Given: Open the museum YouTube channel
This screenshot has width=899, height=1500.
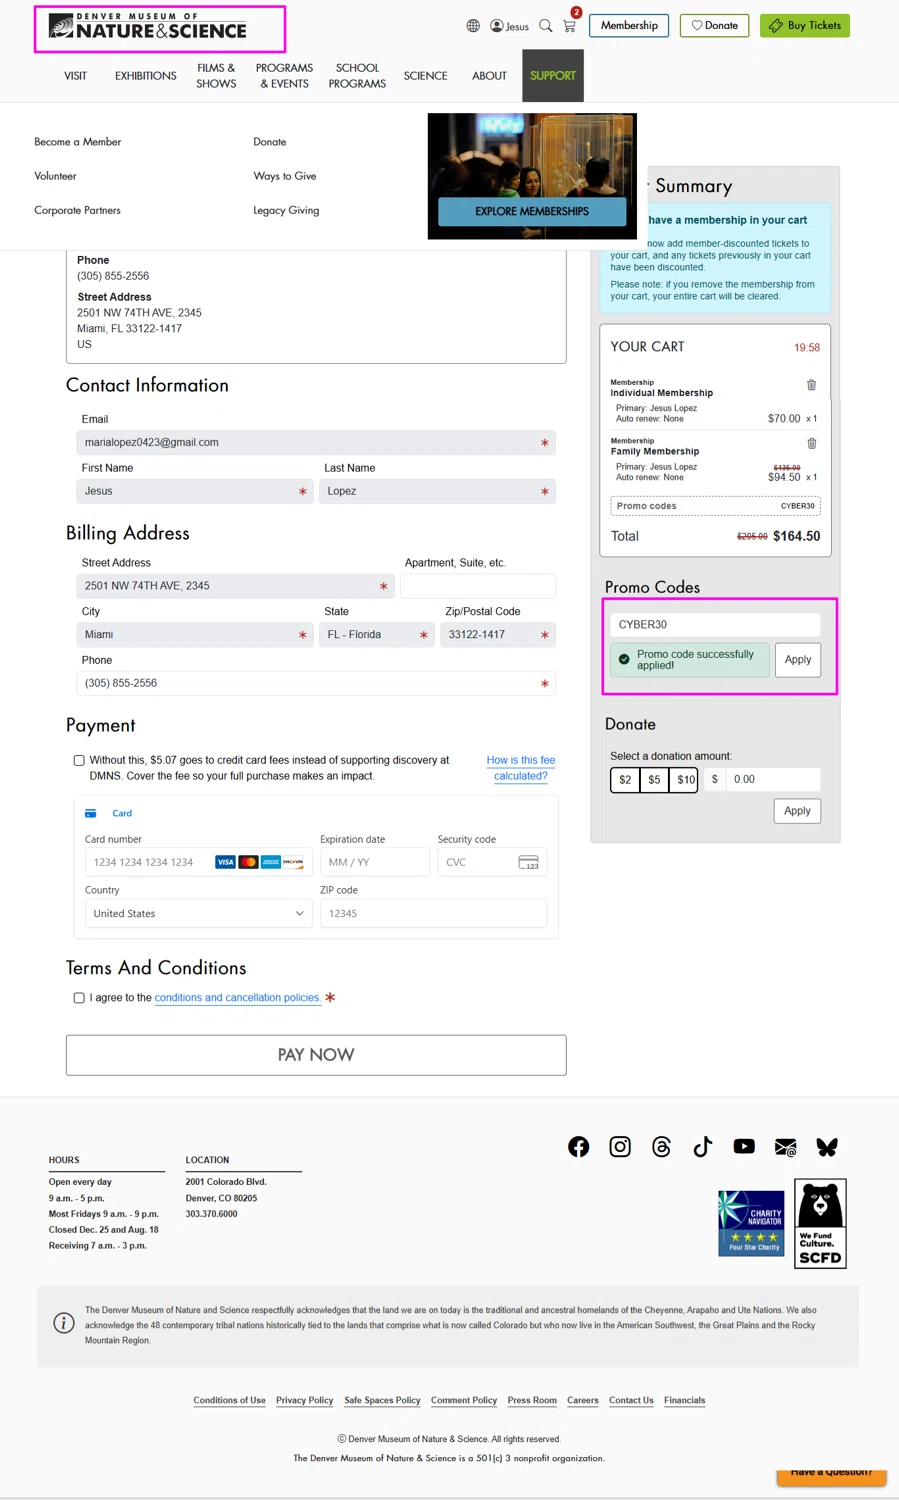Looking at the screenshot, I should click(744, 1147).
